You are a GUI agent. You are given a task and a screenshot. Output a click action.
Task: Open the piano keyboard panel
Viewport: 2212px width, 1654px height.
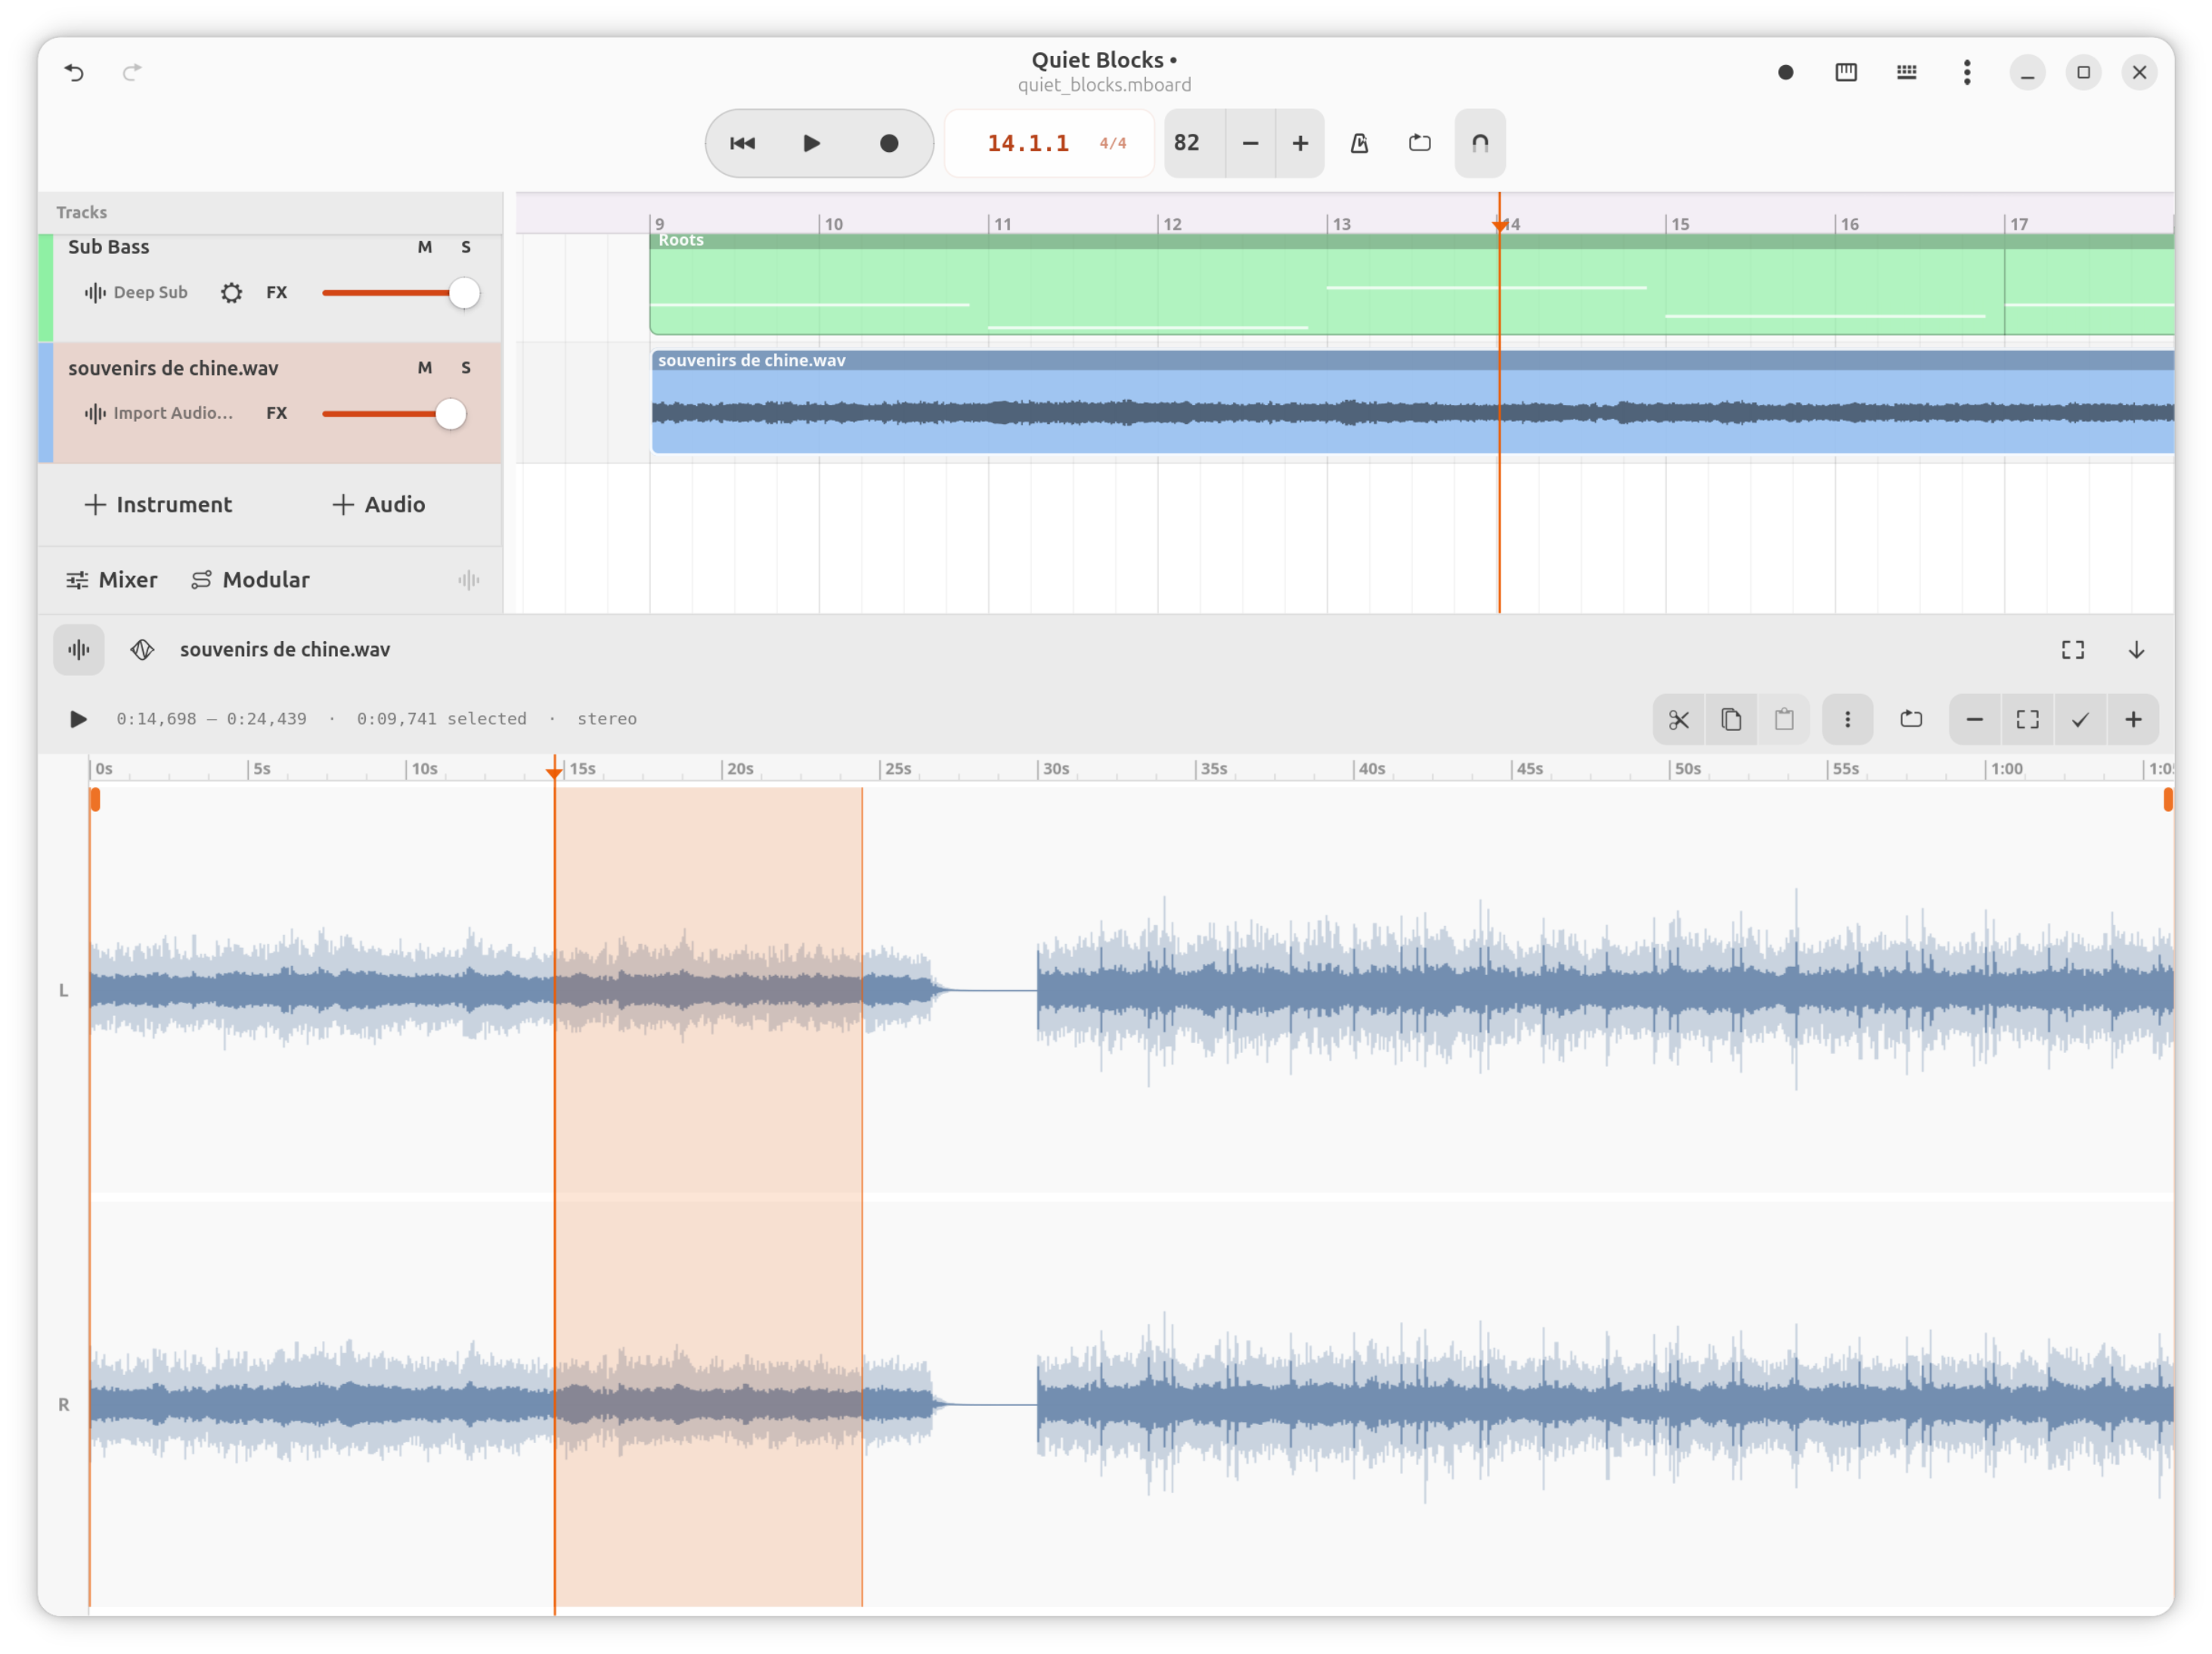[1846, 72]
